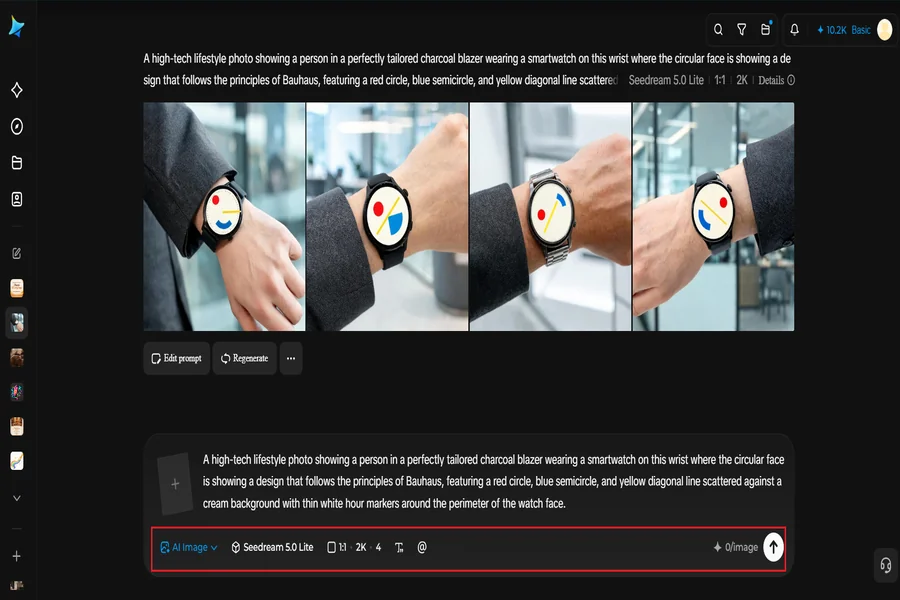The image size is (900, 600).
Task: Click the Seedream 5.0 Lite label beside the header prompt
Action: (666, 80)
